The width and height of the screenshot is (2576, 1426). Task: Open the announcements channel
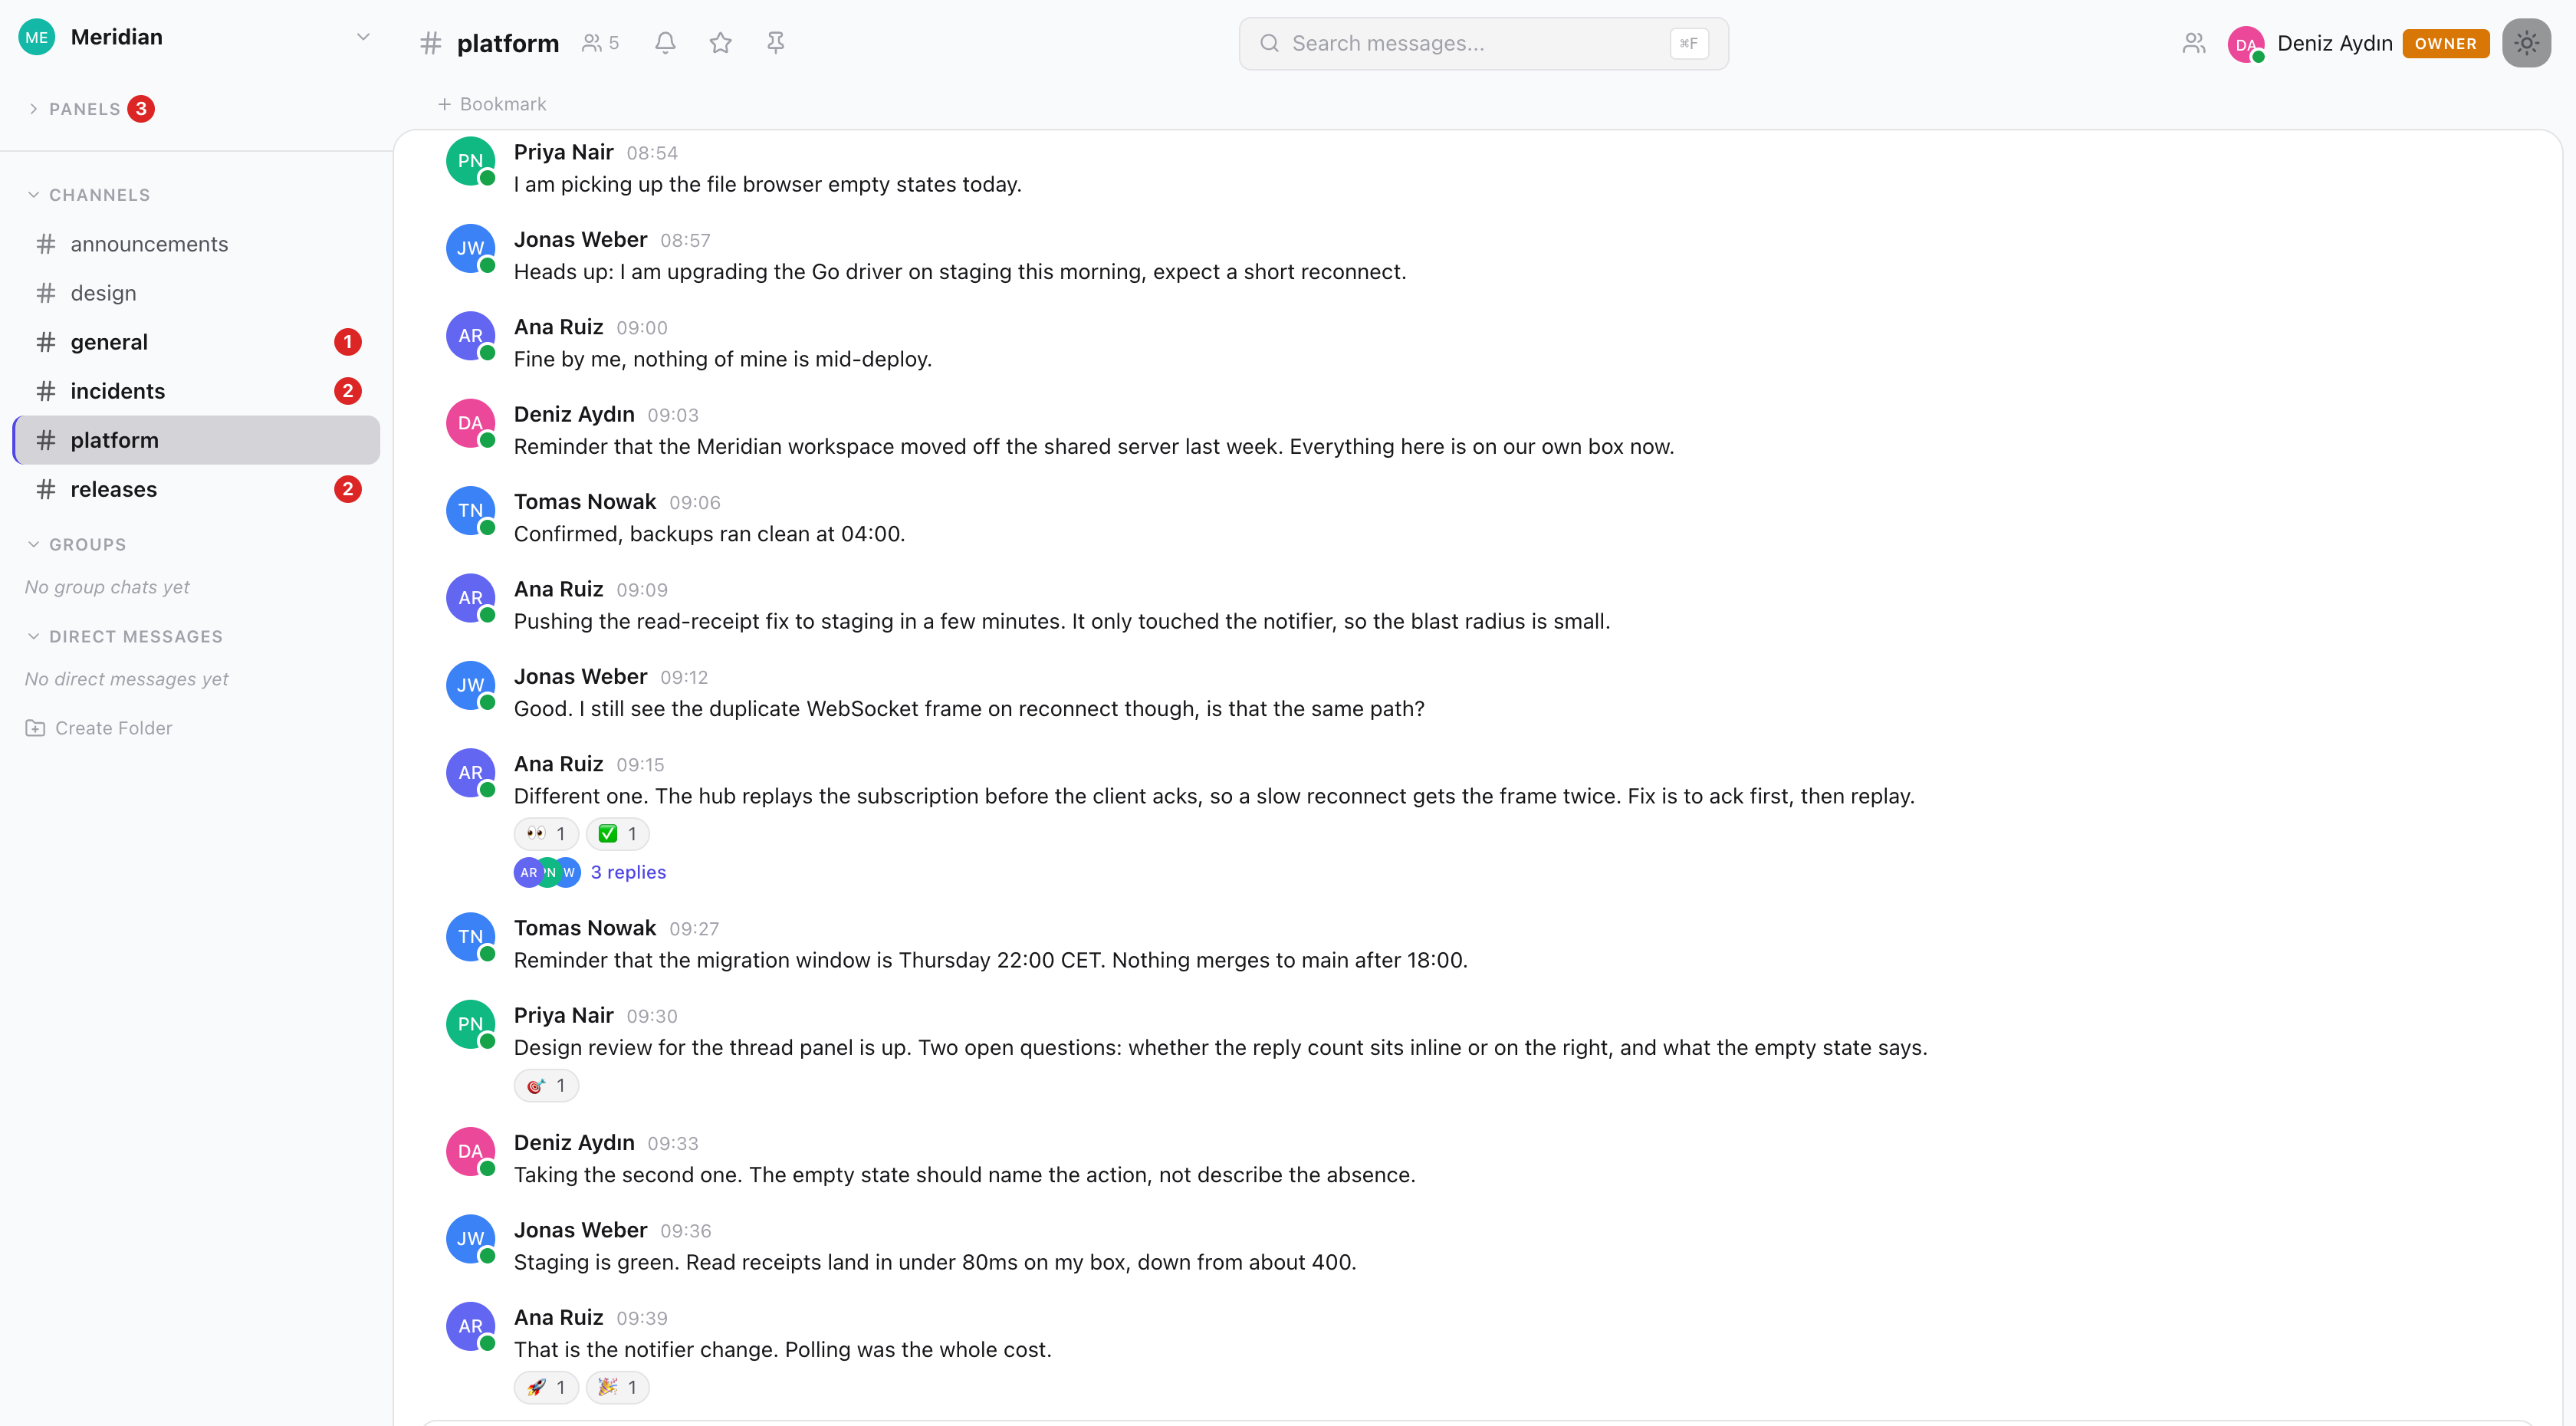tap(196, 244)
